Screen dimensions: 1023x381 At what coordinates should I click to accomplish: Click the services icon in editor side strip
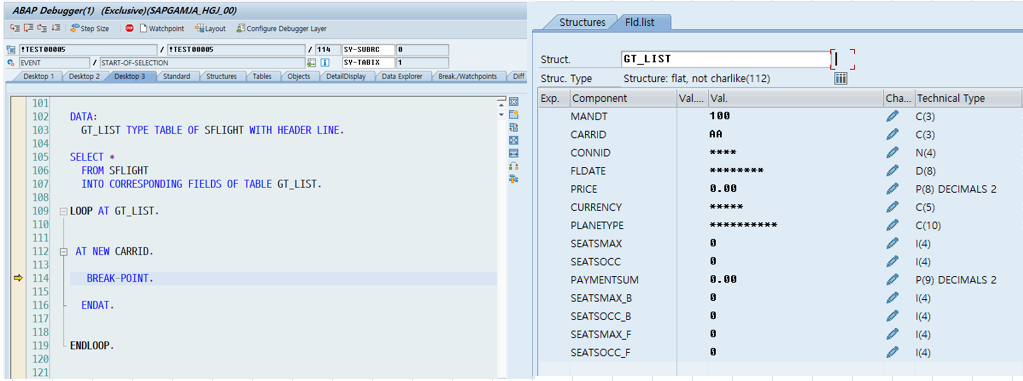(x=513, y=166)
